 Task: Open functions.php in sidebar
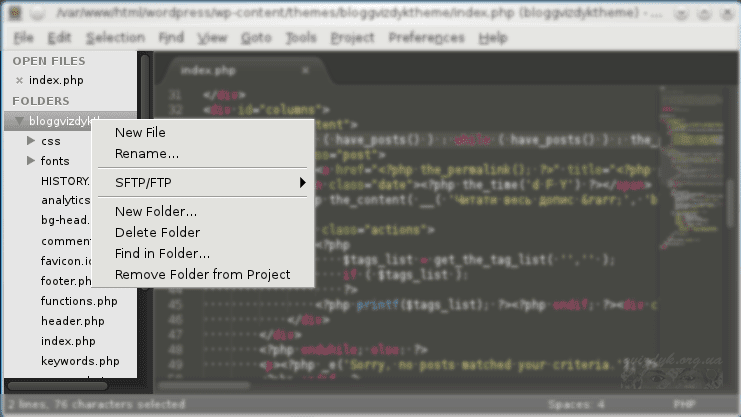click(79, 301)
